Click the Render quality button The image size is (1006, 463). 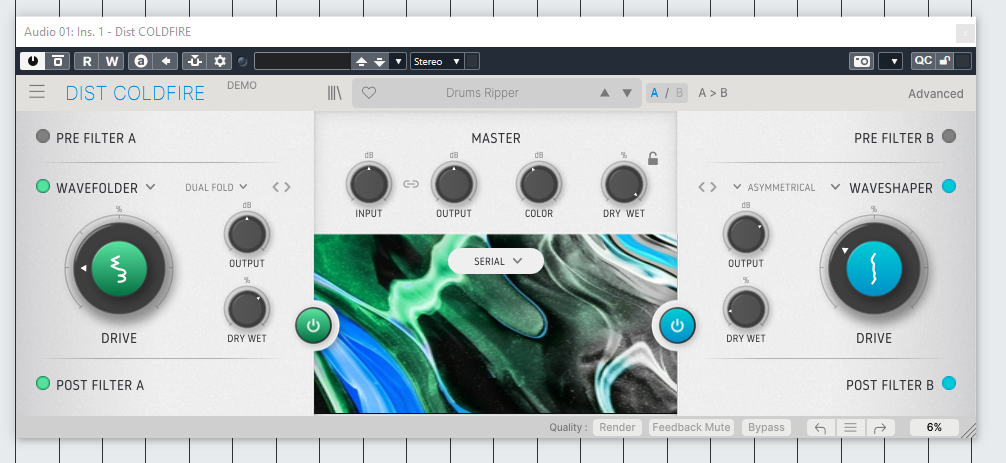[x=617, y=427]
